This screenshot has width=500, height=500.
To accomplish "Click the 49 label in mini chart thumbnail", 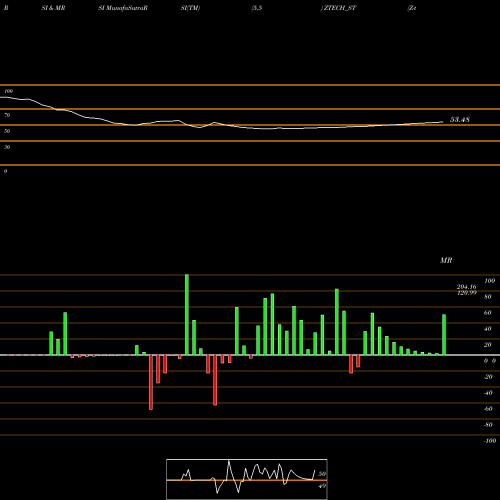I will (322, 486).
